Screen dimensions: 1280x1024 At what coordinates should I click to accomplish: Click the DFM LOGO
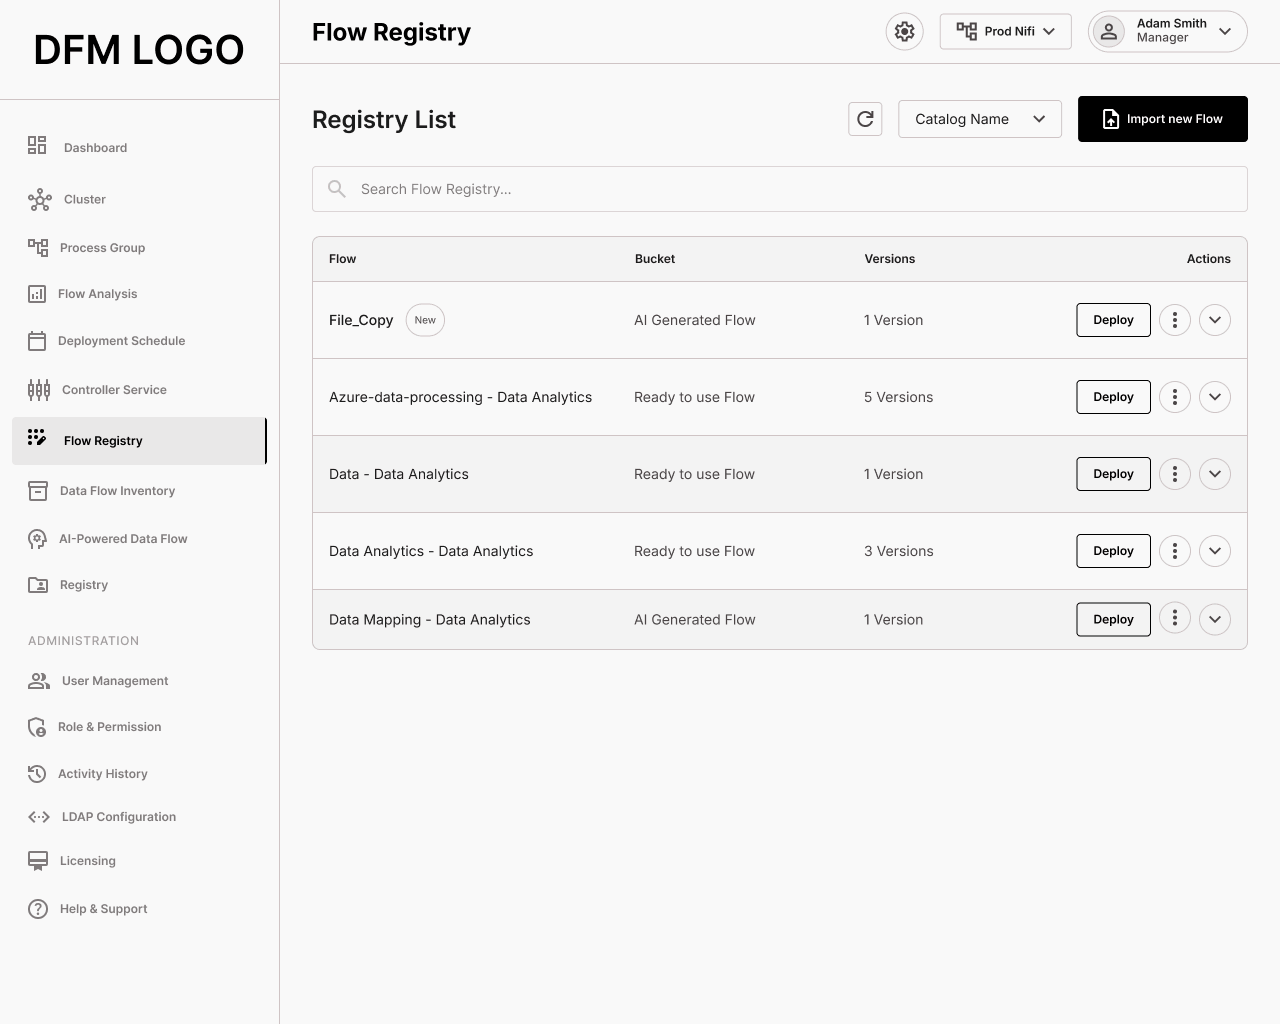139,49
